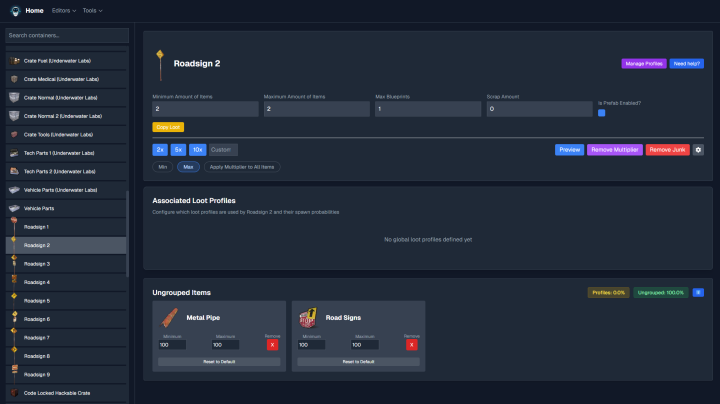
Task: Open the gear settings icon near Remove Junk
Action: pos(698,150)
